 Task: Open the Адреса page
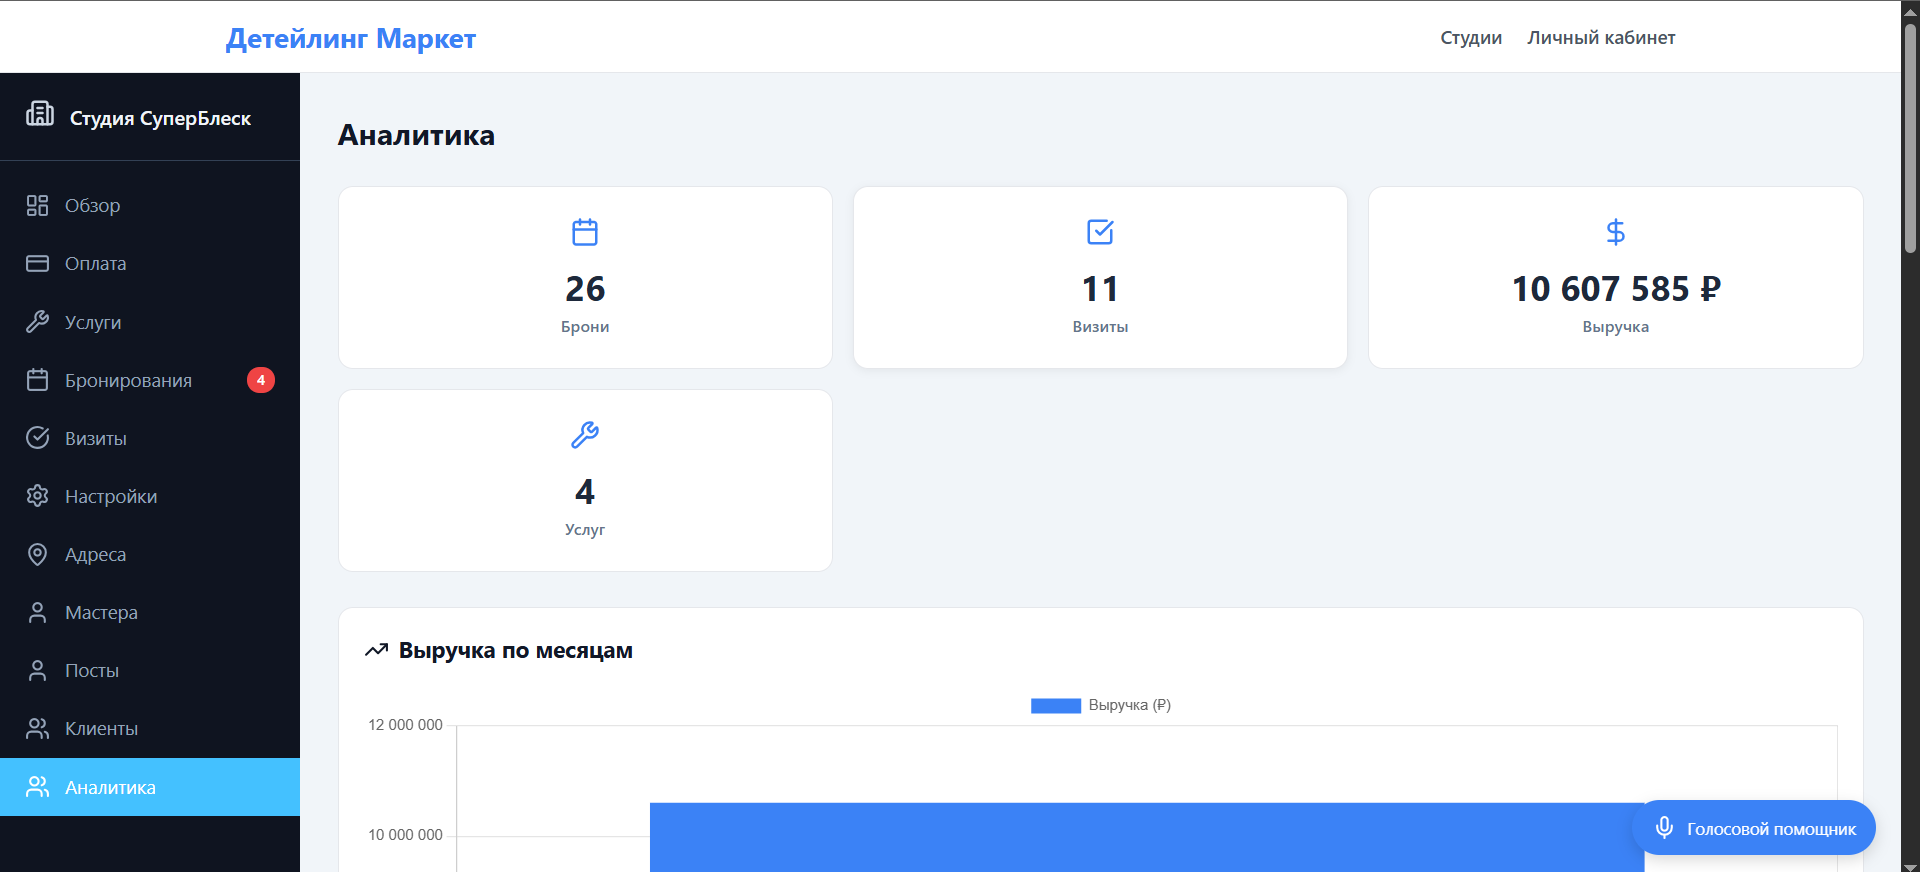tap(150, 554)
